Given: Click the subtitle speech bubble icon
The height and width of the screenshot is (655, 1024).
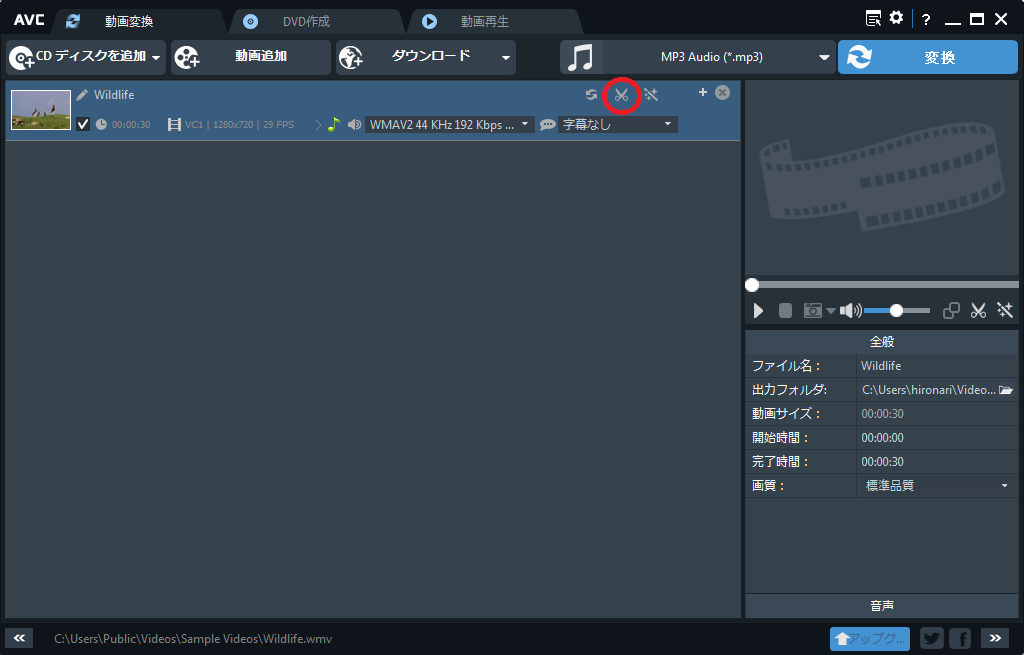Looking at the screenshot, I should coord(547,124).
